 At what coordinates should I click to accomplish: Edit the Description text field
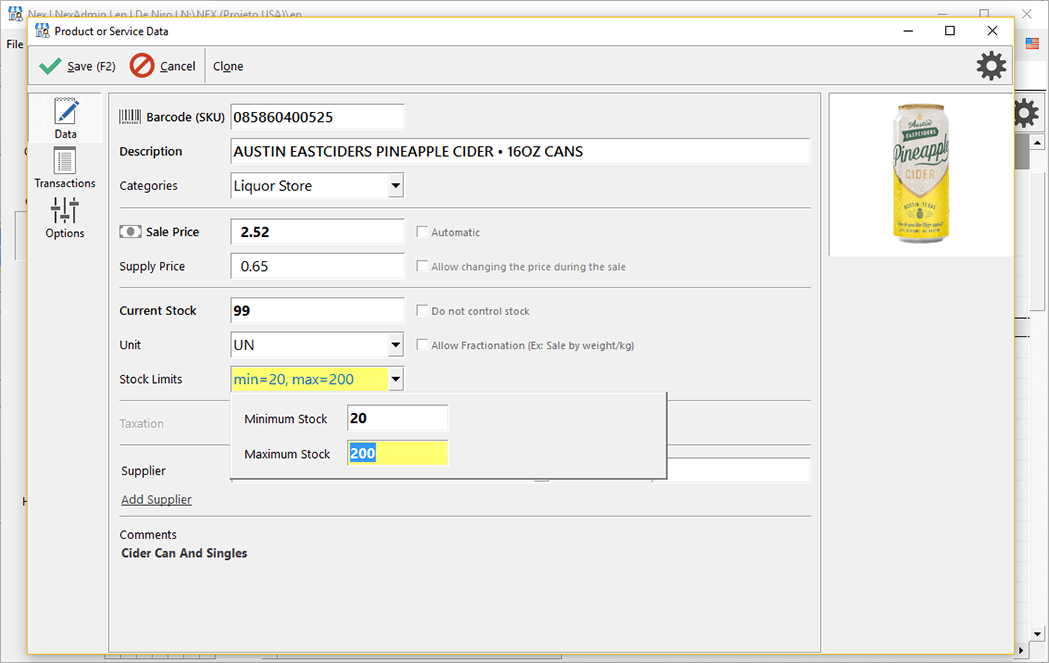[520, 151]
